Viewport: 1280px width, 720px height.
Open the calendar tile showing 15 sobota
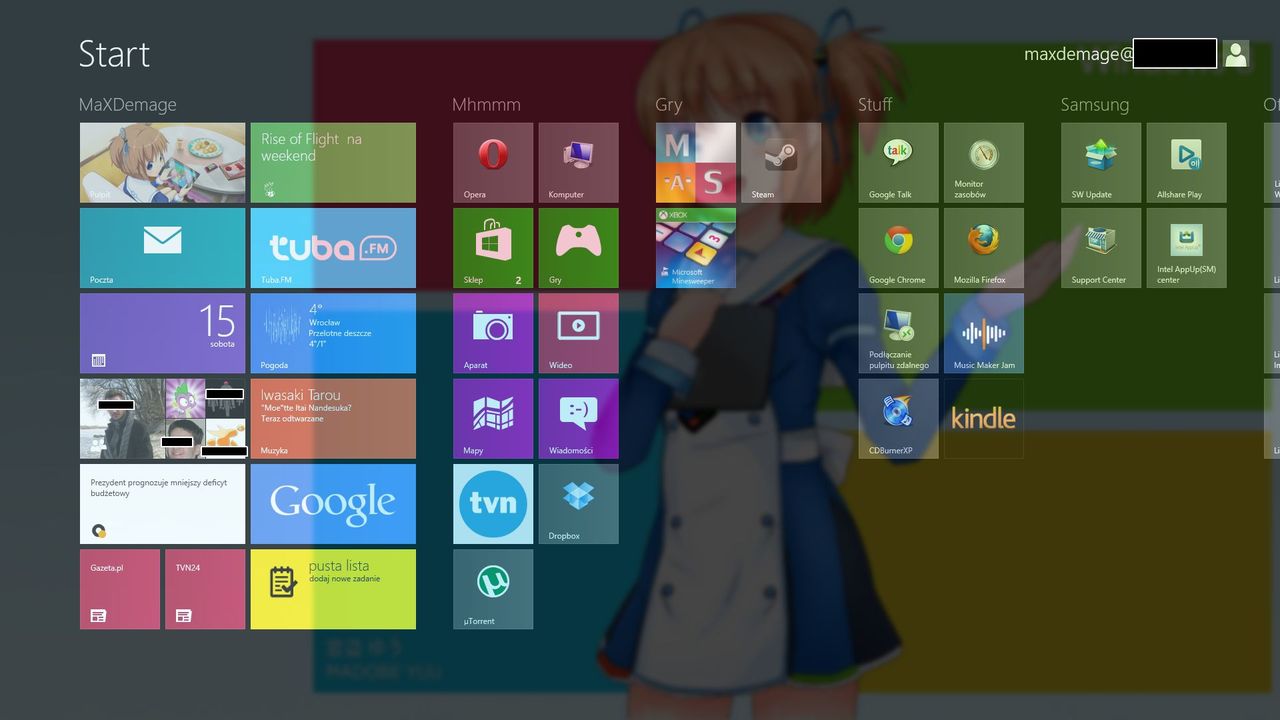[162, 333]
